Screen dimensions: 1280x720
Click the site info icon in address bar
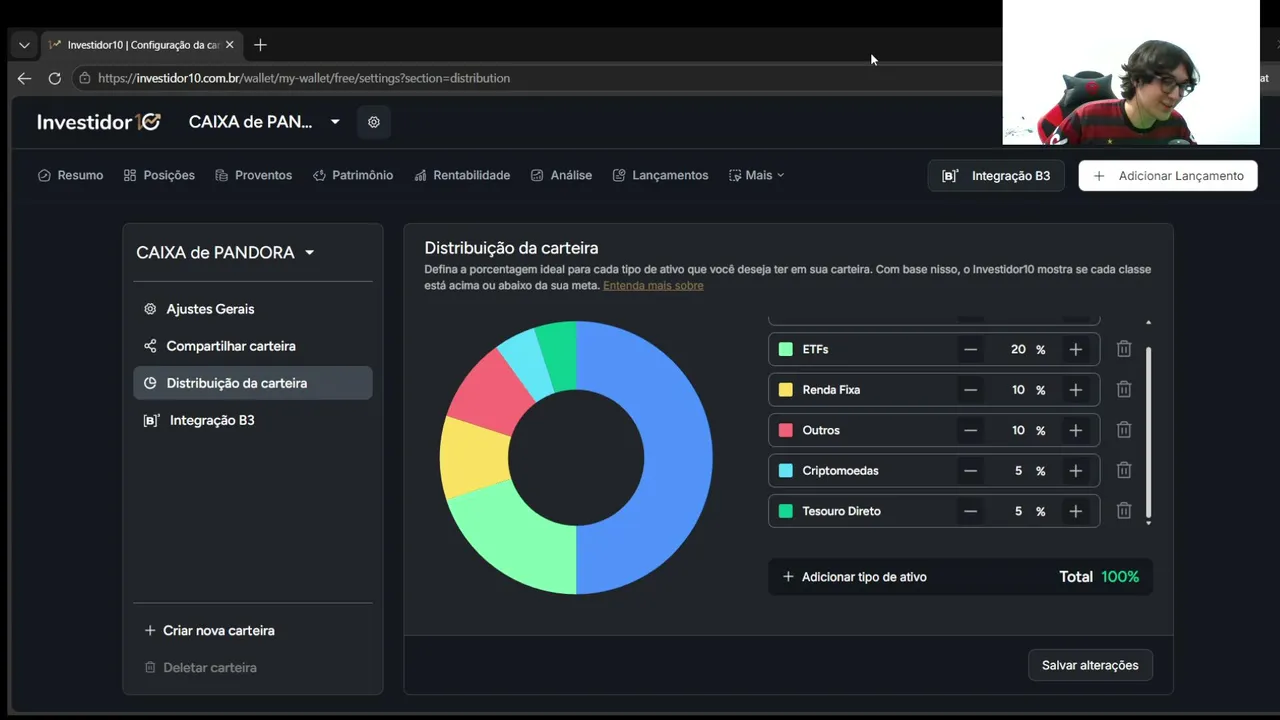85,78
